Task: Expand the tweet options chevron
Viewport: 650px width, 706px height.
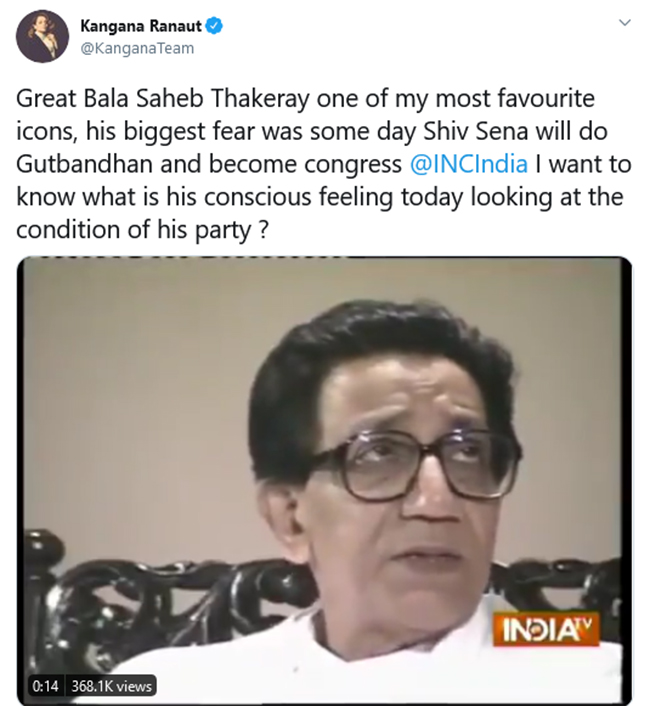Action: coord(625,24)
